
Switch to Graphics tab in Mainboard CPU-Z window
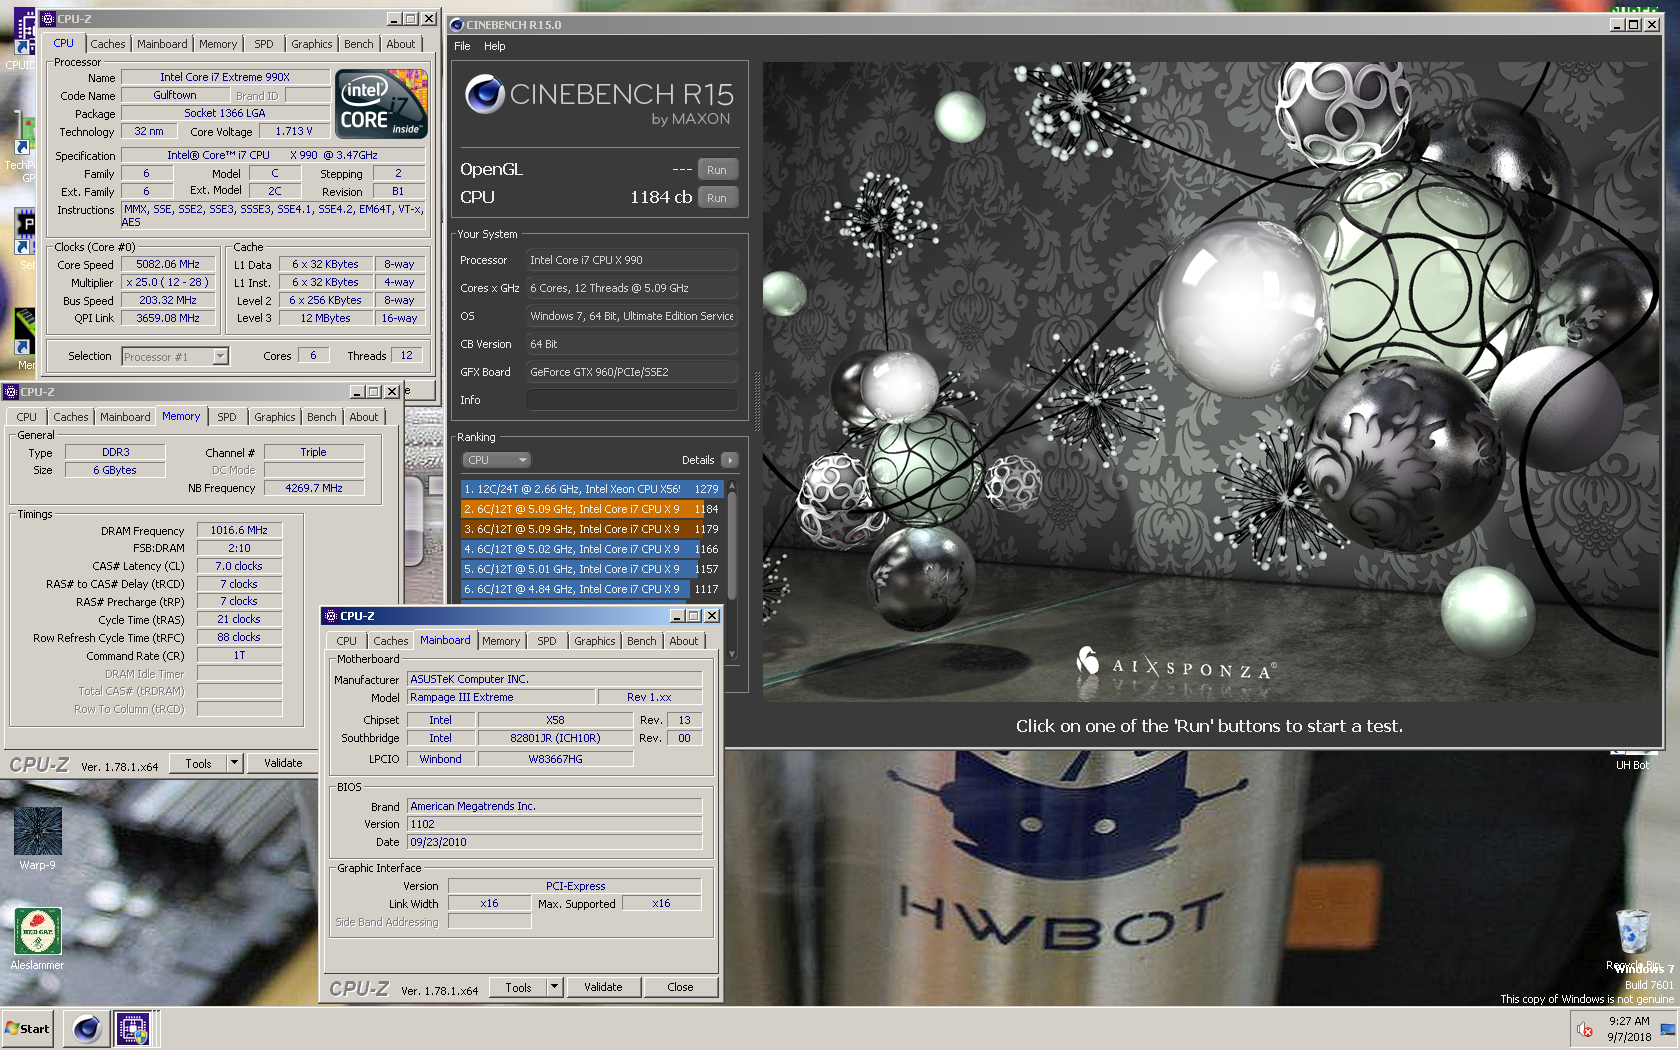pos(595,641)
